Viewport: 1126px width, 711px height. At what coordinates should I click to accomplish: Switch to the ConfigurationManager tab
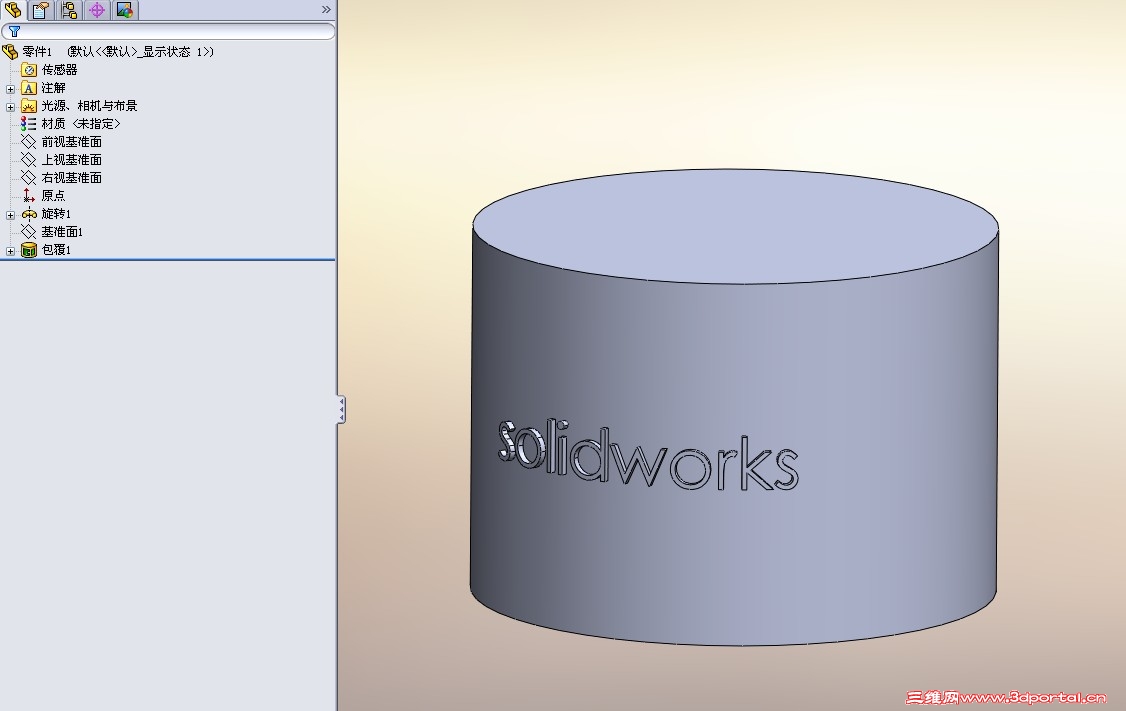(x=69, y=10)
